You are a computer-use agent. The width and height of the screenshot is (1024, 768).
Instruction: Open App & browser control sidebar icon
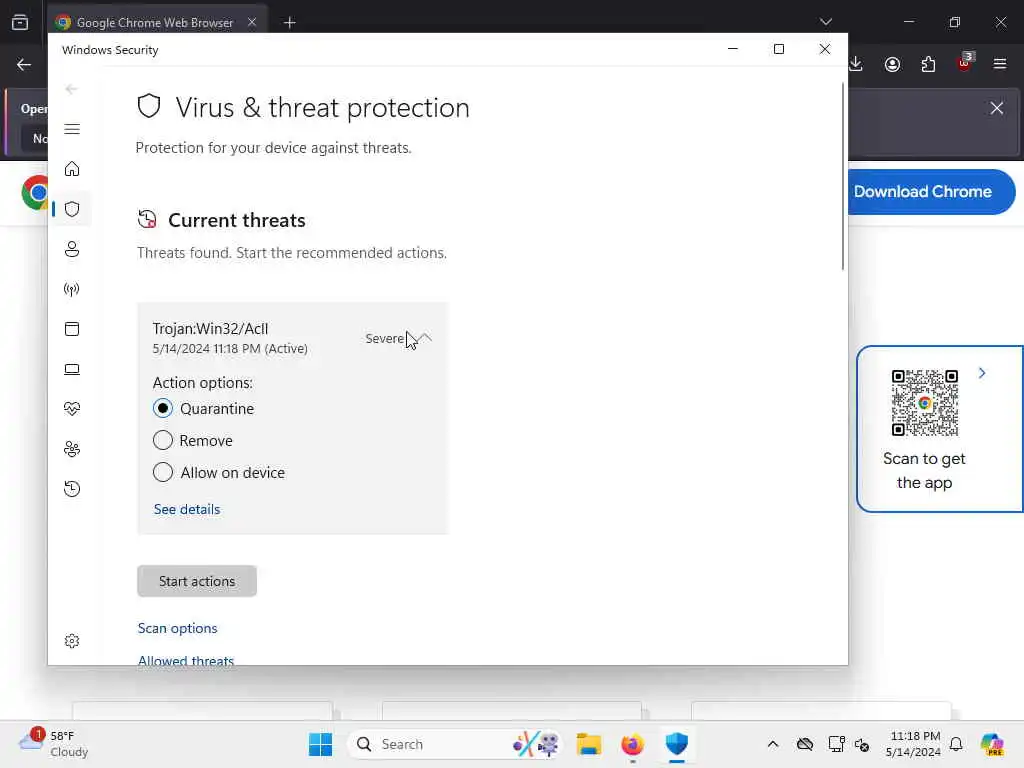72,329
